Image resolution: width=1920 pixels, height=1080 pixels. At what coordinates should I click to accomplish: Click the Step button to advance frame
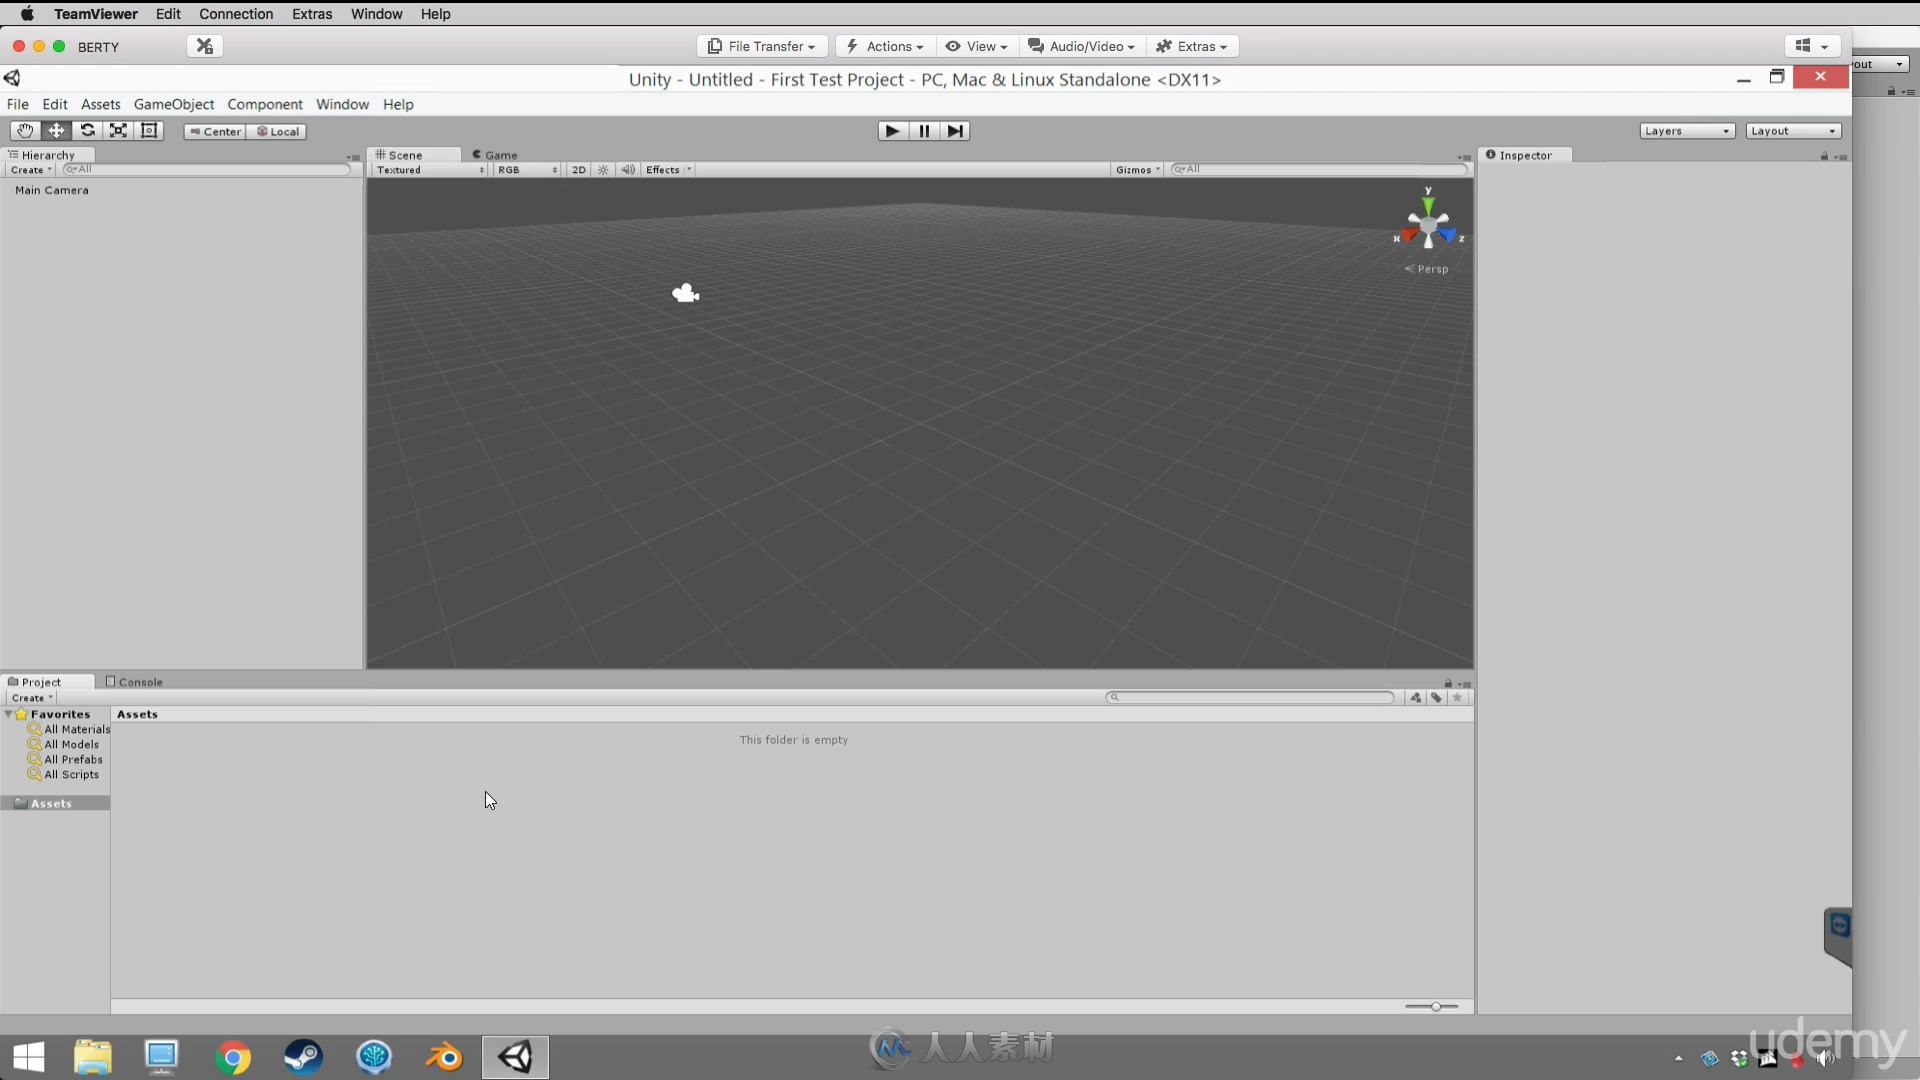pyautogui.click(x=955, y=131)
